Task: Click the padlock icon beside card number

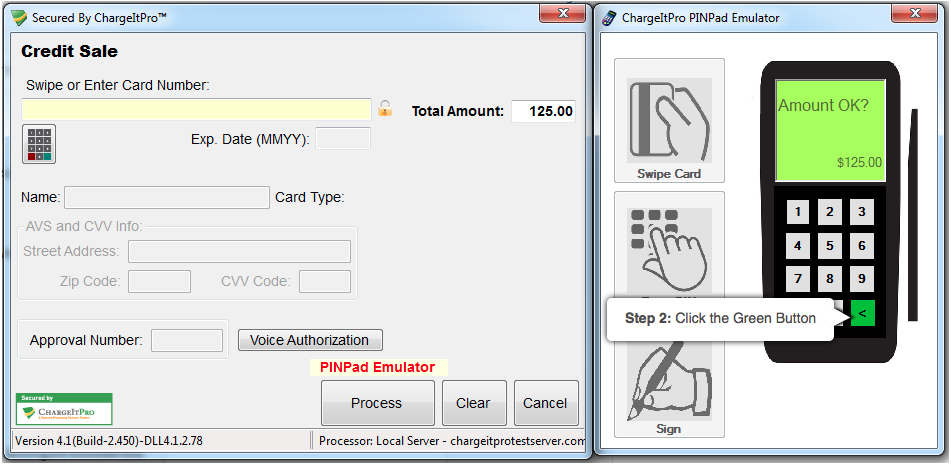Action: [385, 109]
